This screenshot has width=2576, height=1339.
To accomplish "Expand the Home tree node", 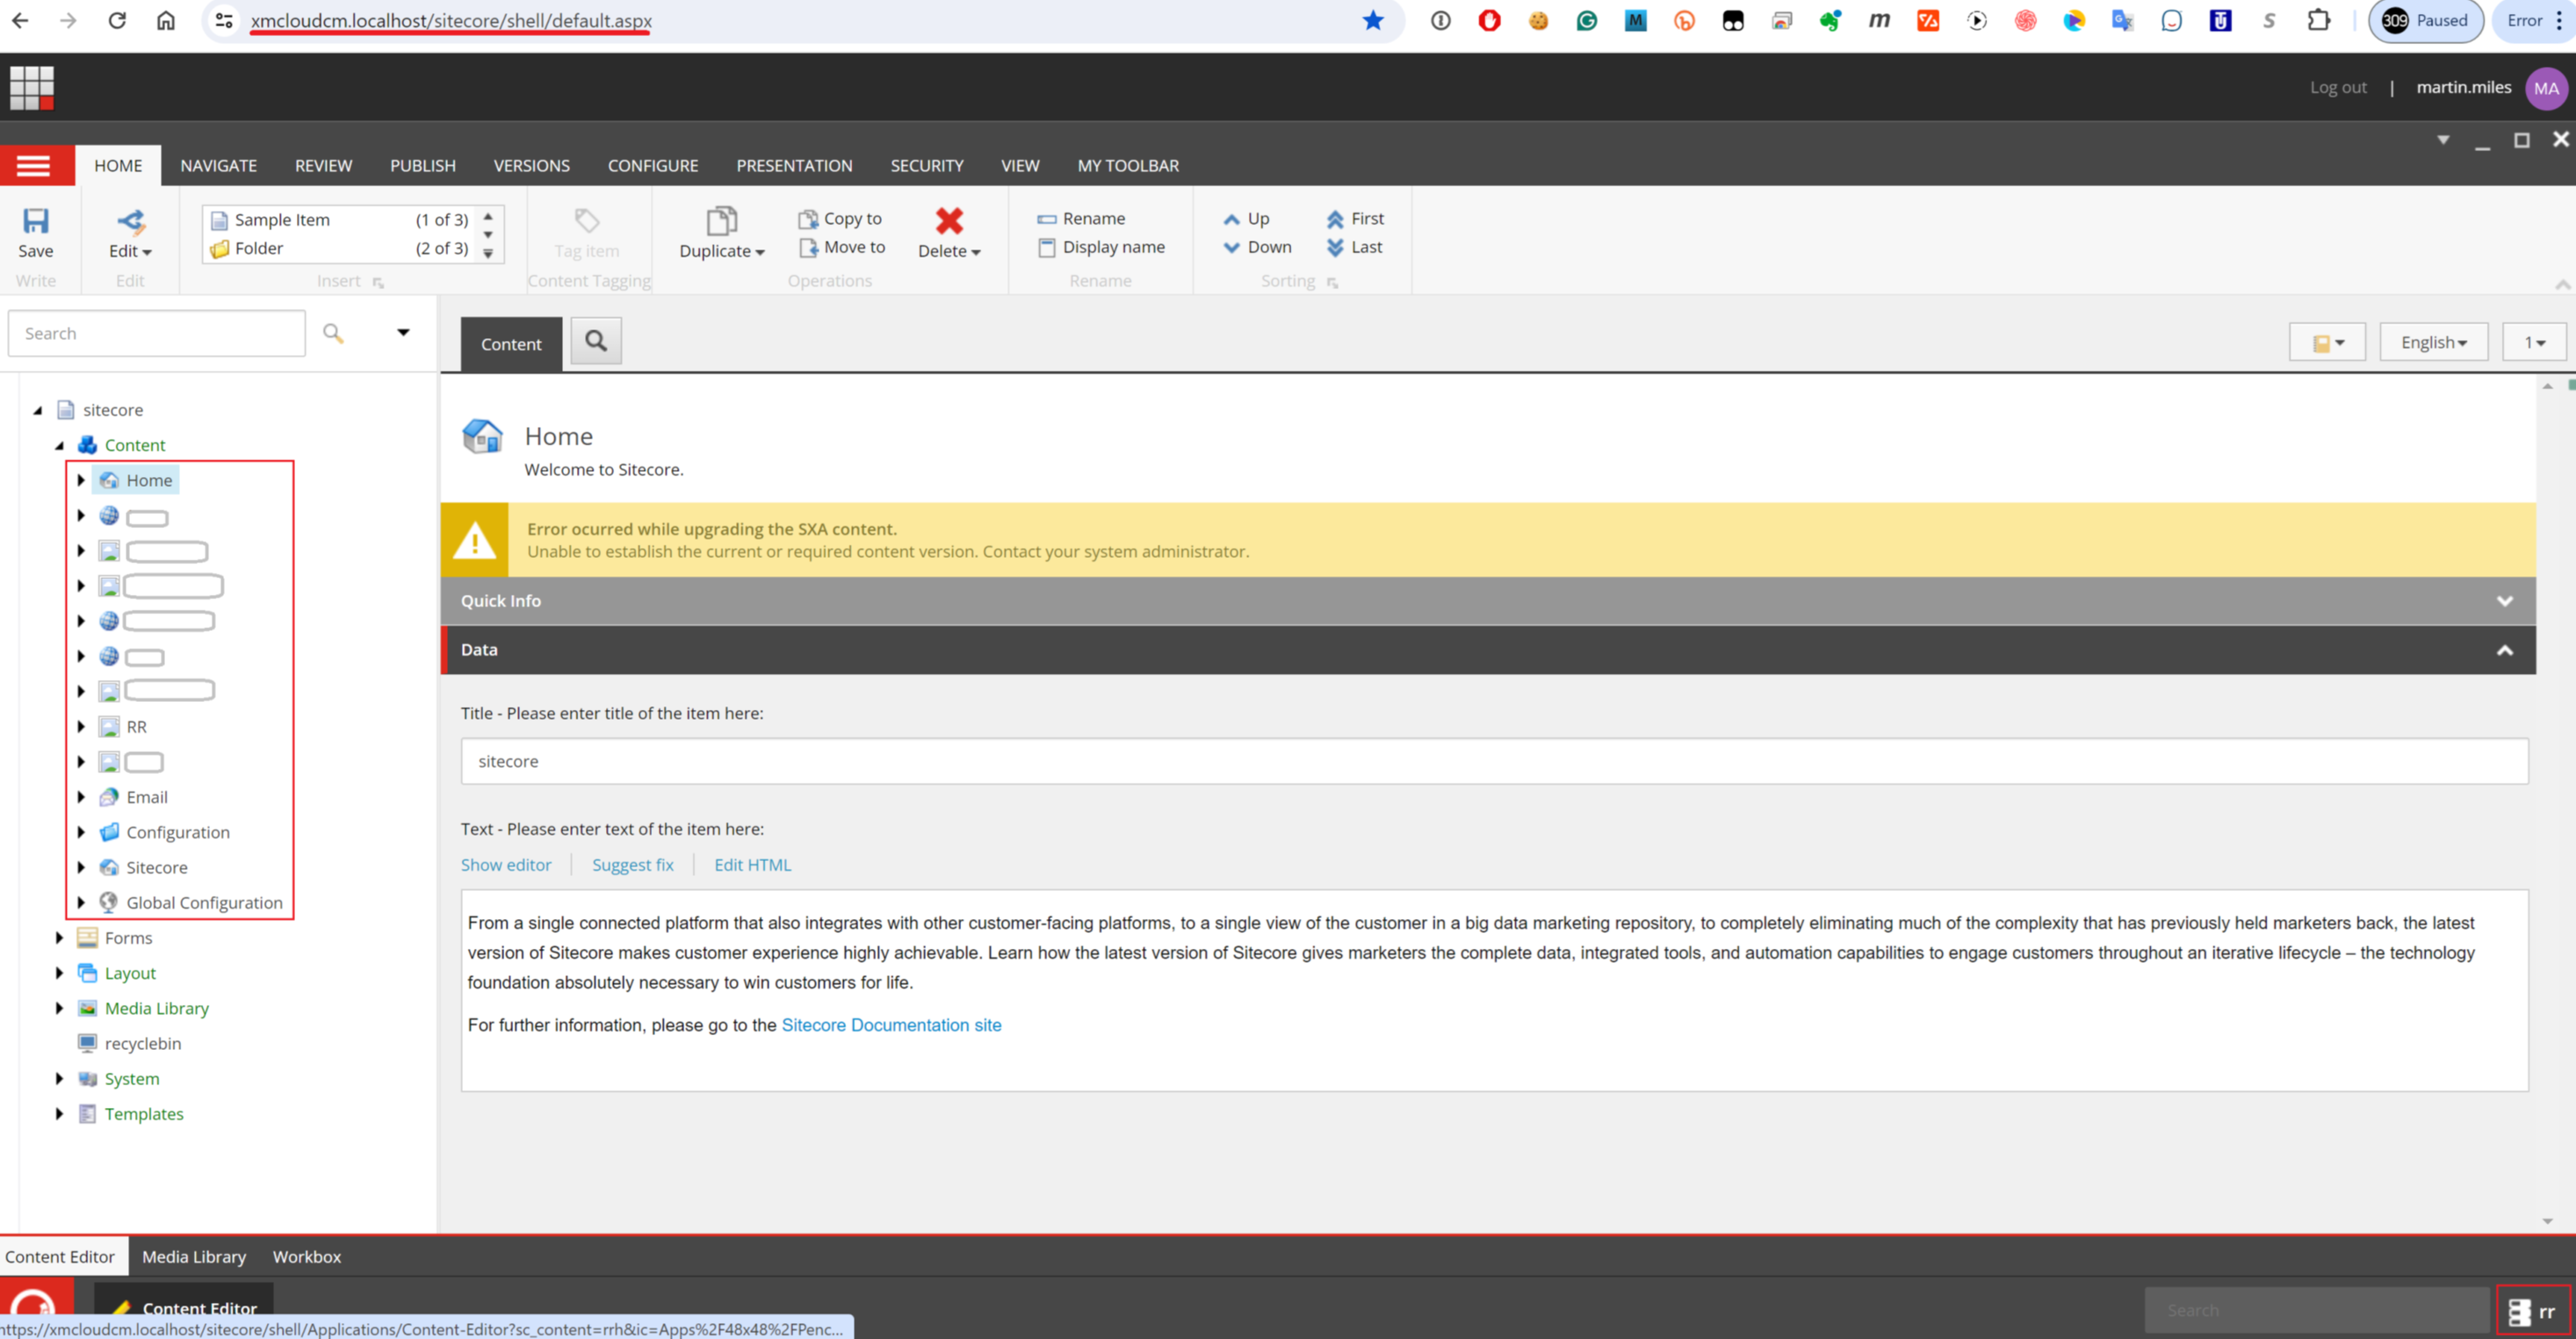I will [x=80, y=479].
